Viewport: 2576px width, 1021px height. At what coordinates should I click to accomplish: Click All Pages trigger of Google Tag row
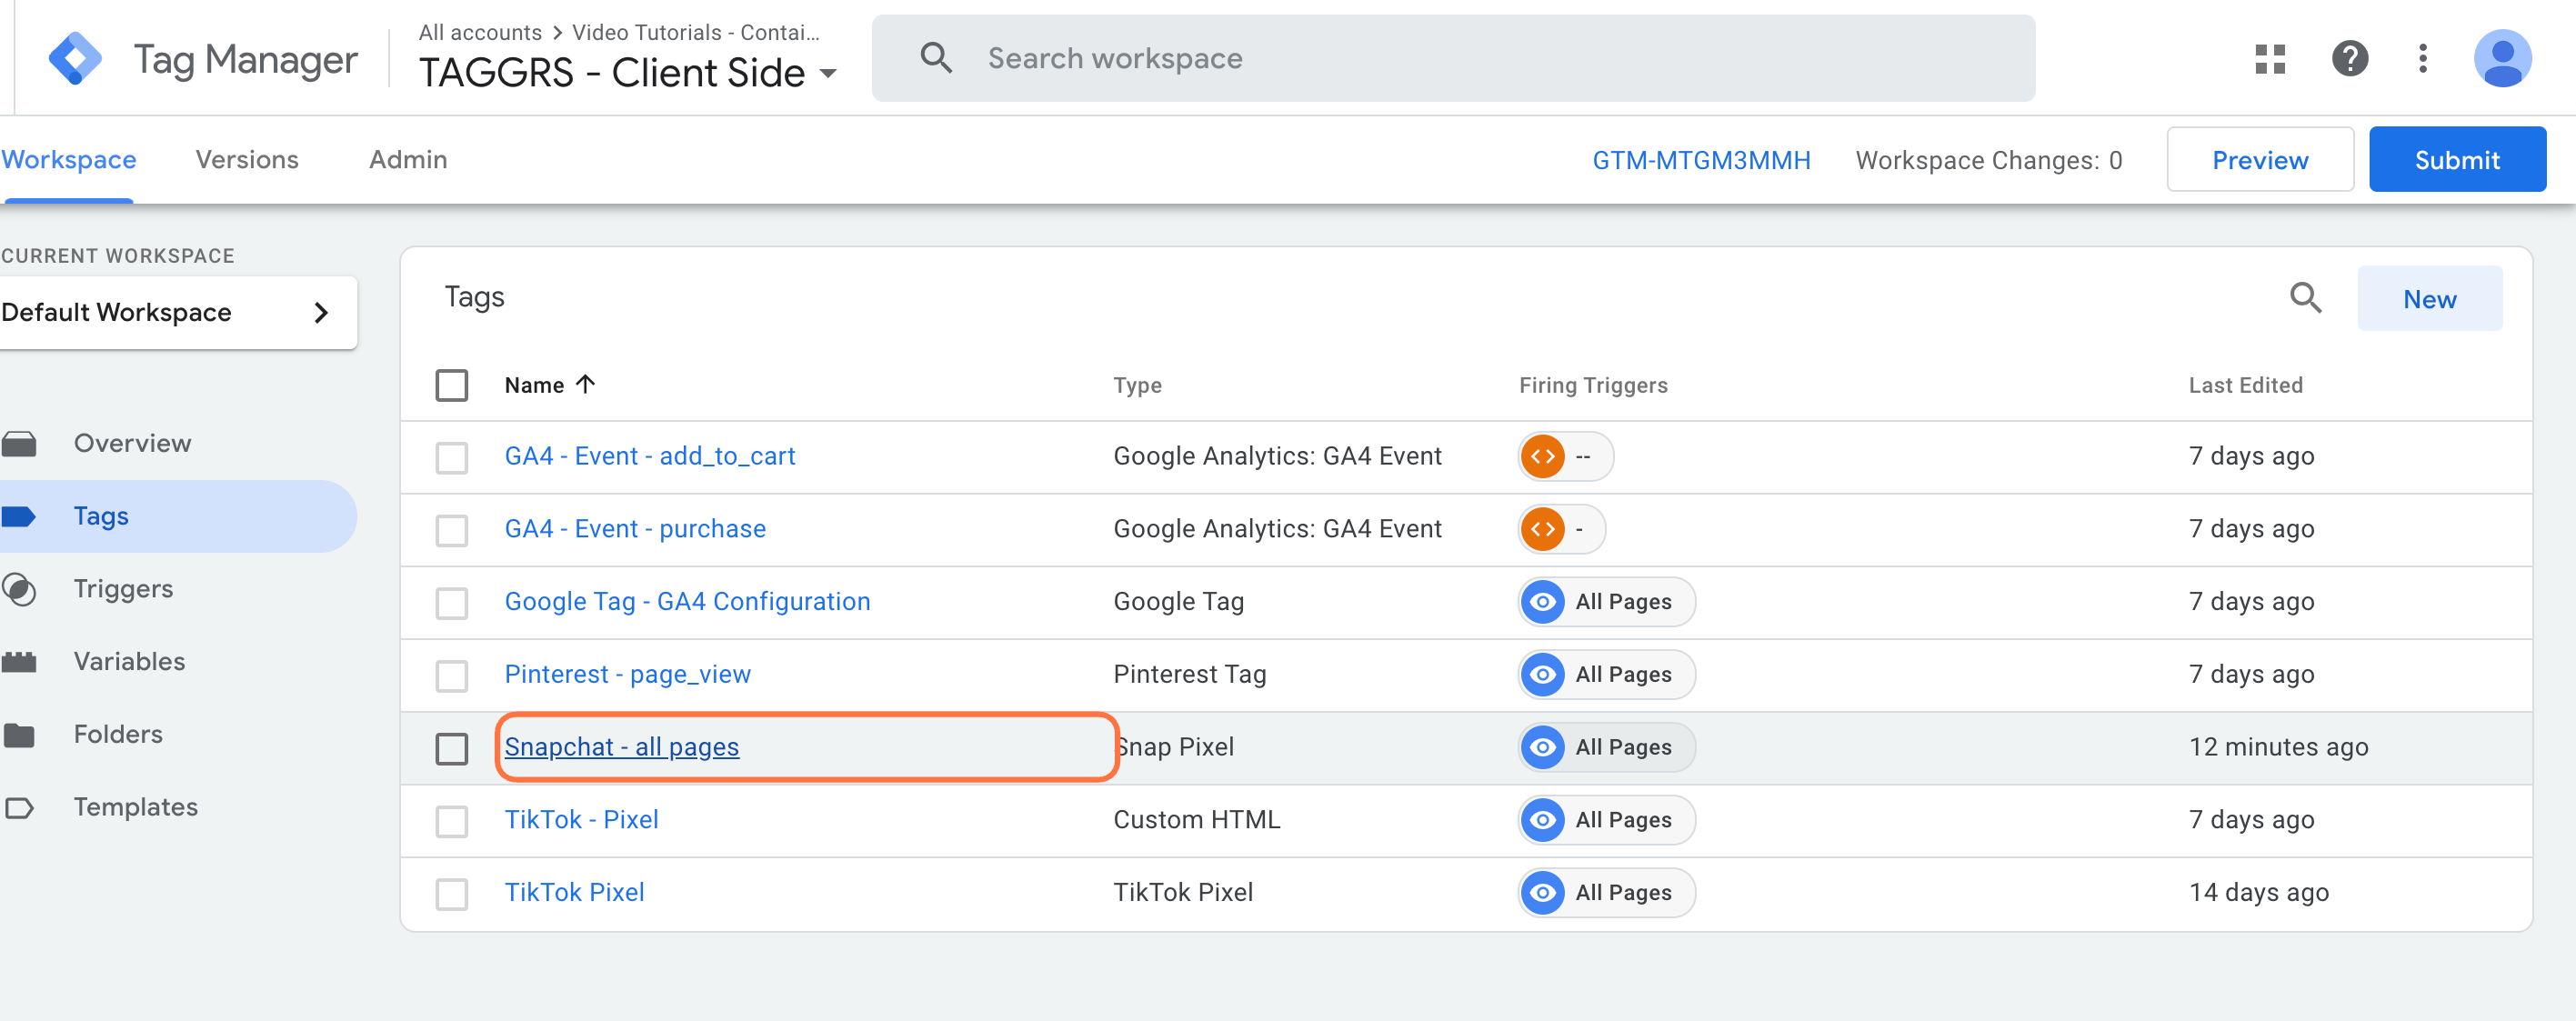(1606, 602)
